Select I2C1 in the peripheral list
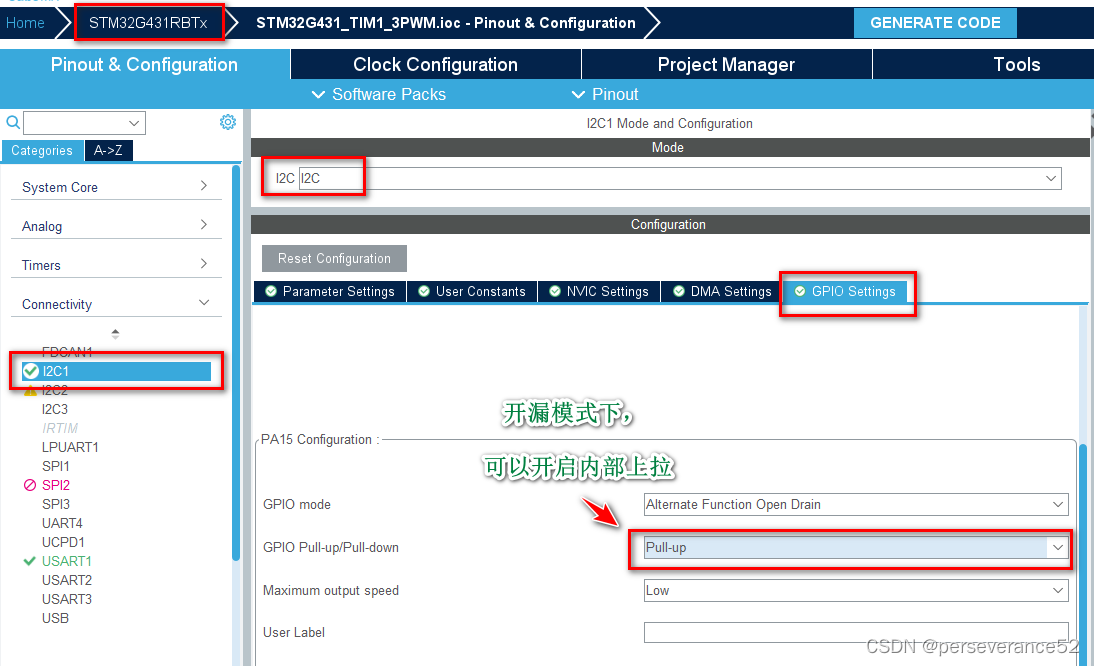This screenshot has height=666, width=1094. [116, 371]
